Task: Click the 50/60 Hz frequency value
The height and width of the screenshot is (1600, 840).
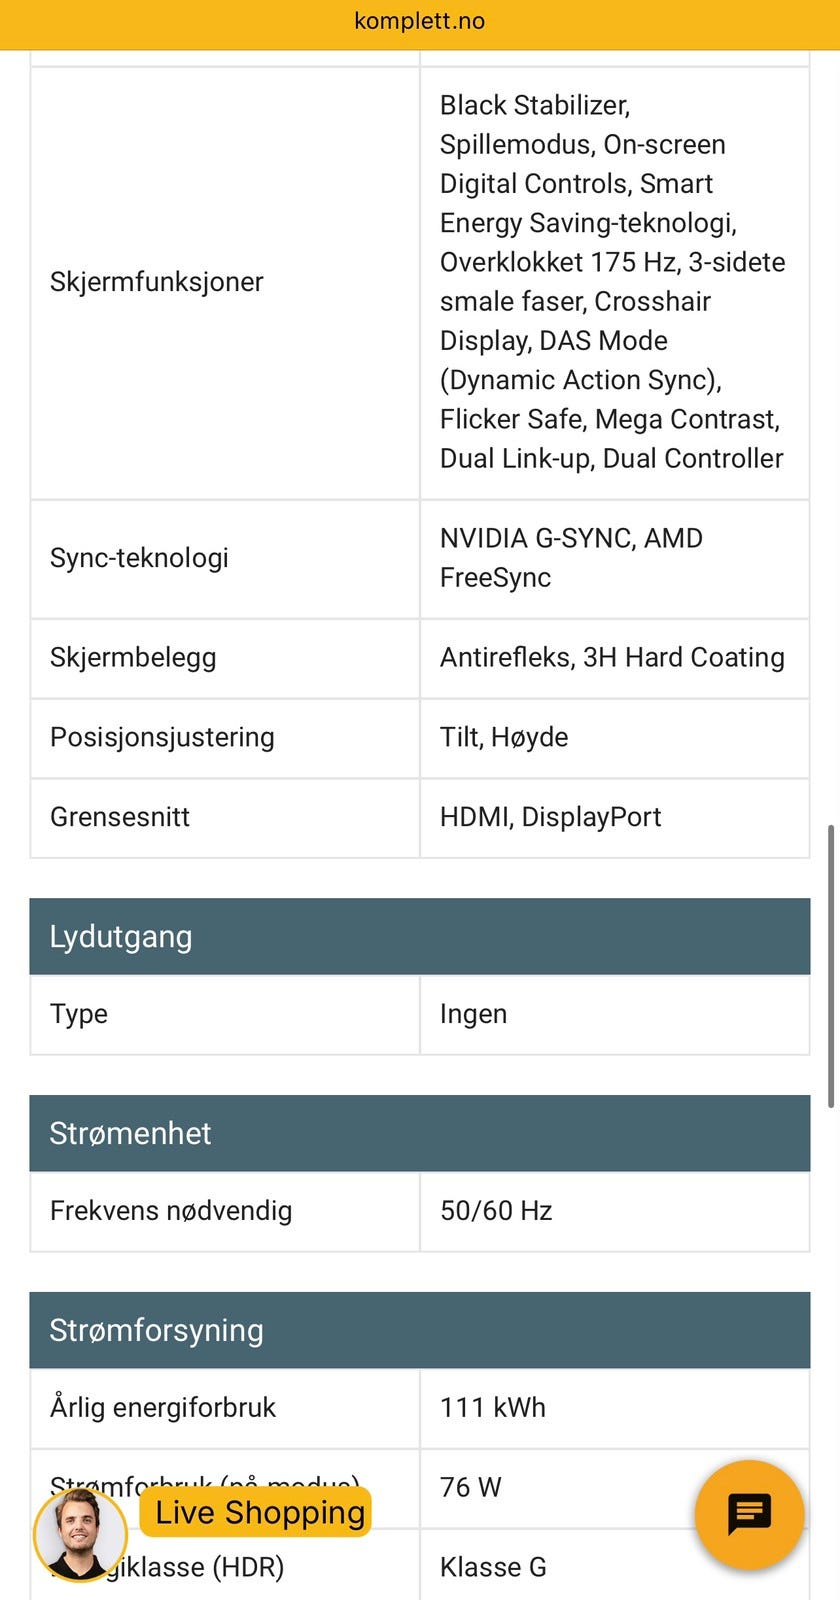Action: pos(496,1211)
